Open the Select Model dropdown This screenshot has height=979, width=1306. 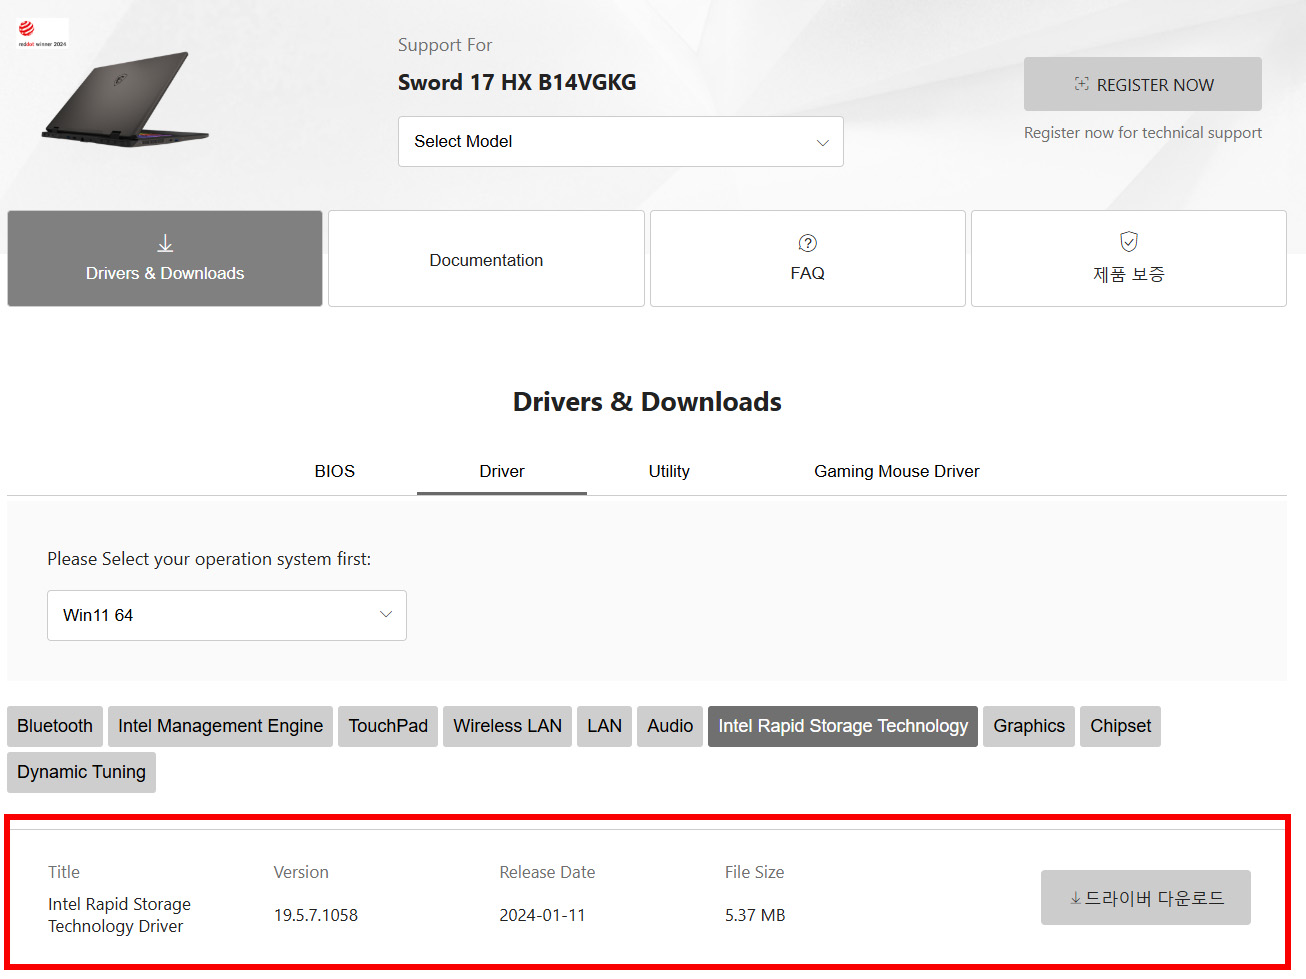(x=620, y=142)
